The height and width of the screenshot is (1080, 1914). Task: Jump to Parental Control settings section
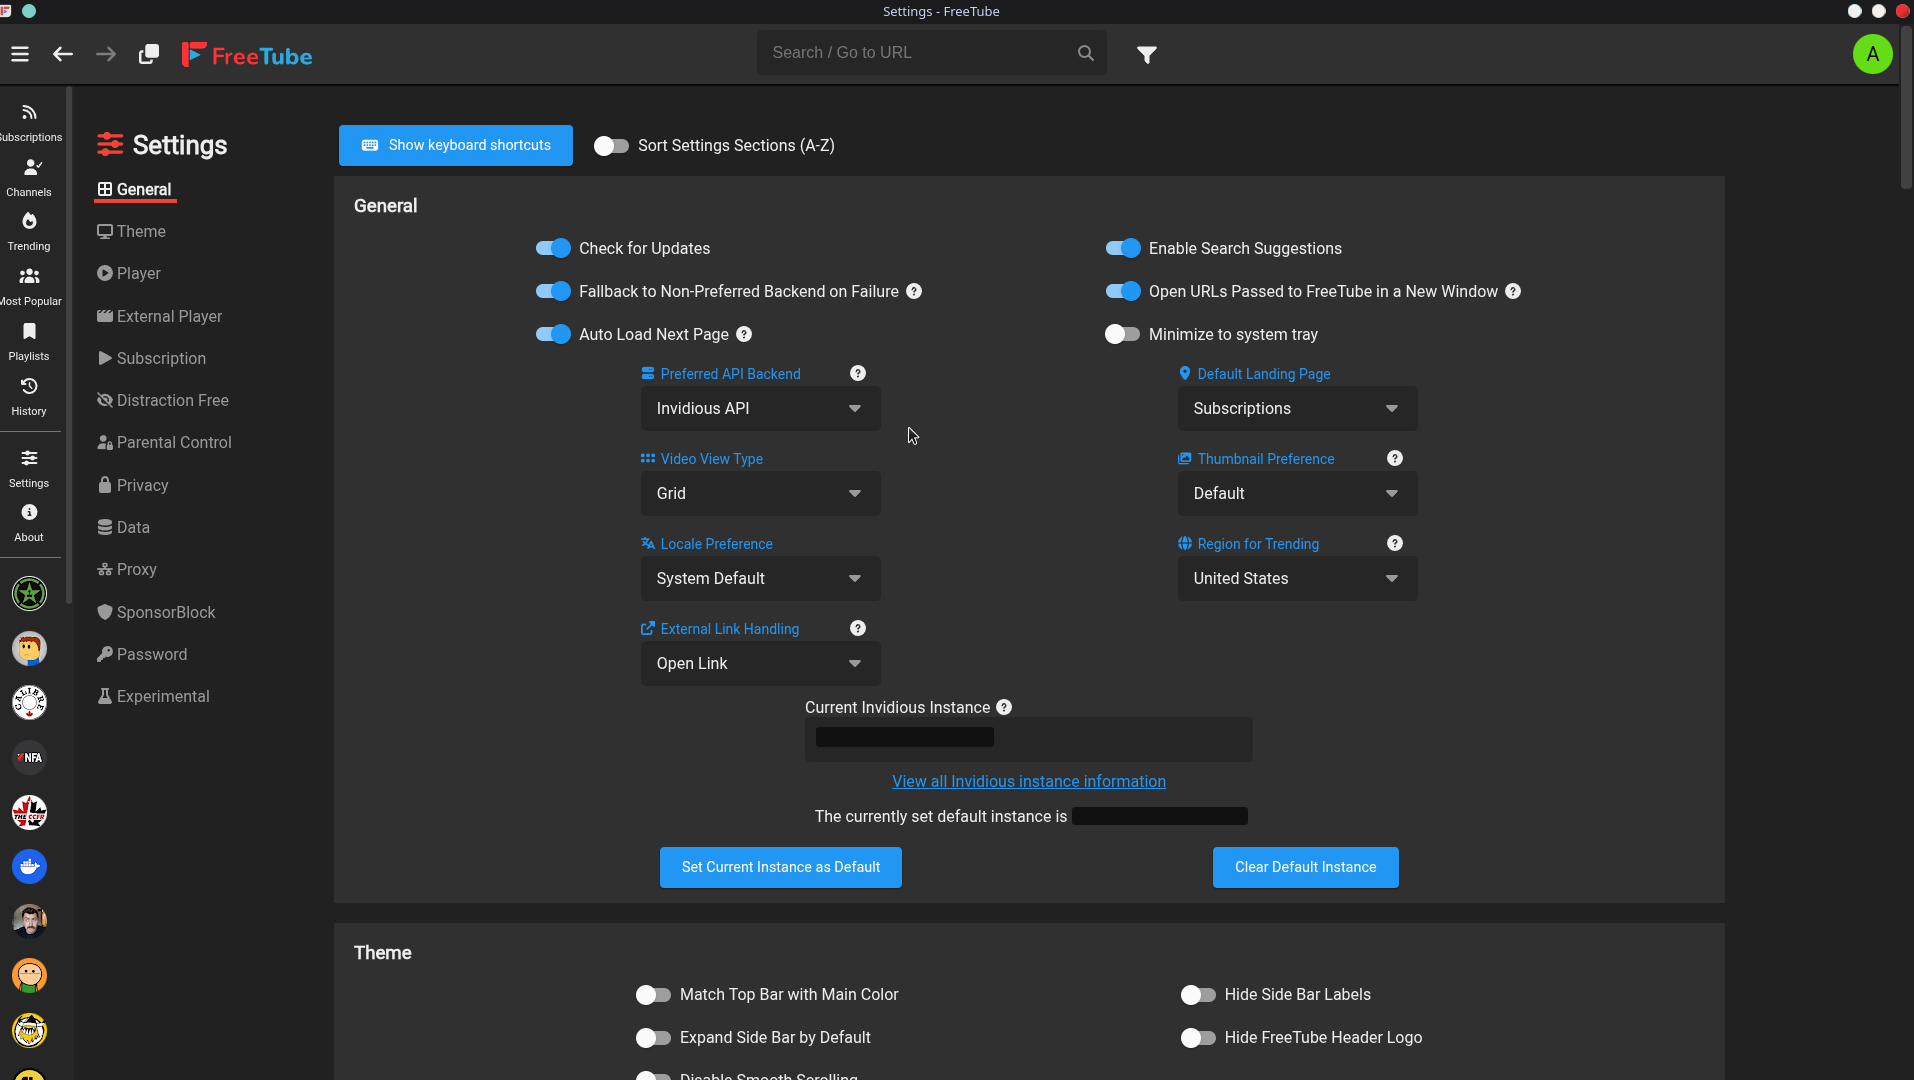point(165,442)
